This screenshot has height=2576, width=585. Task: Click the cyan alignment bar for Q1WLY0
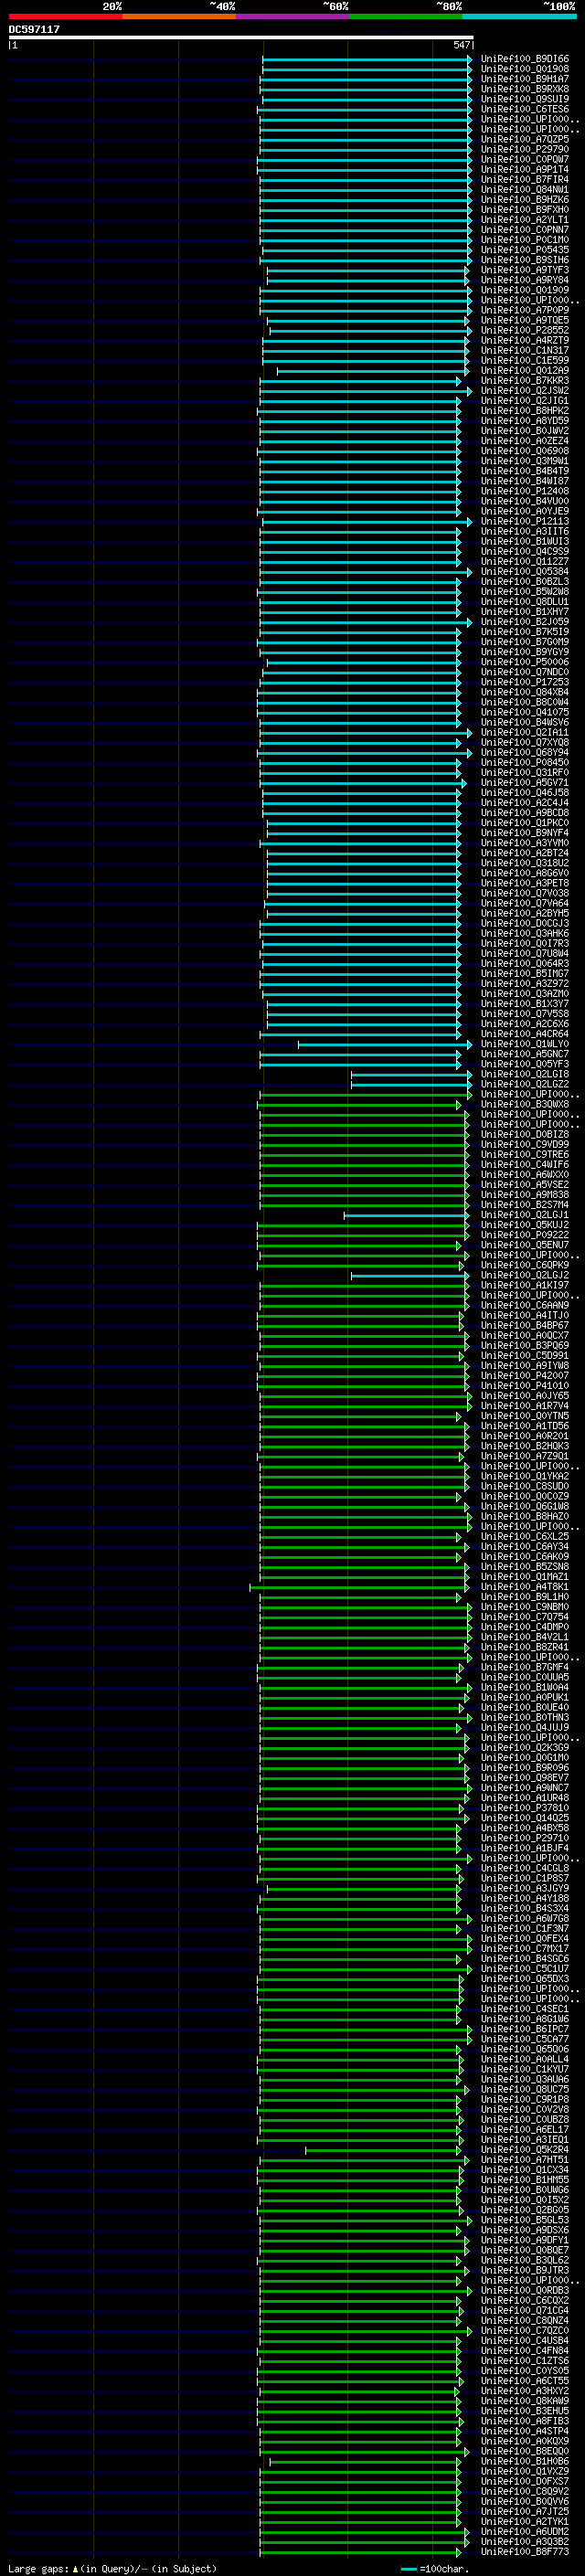385,1044
